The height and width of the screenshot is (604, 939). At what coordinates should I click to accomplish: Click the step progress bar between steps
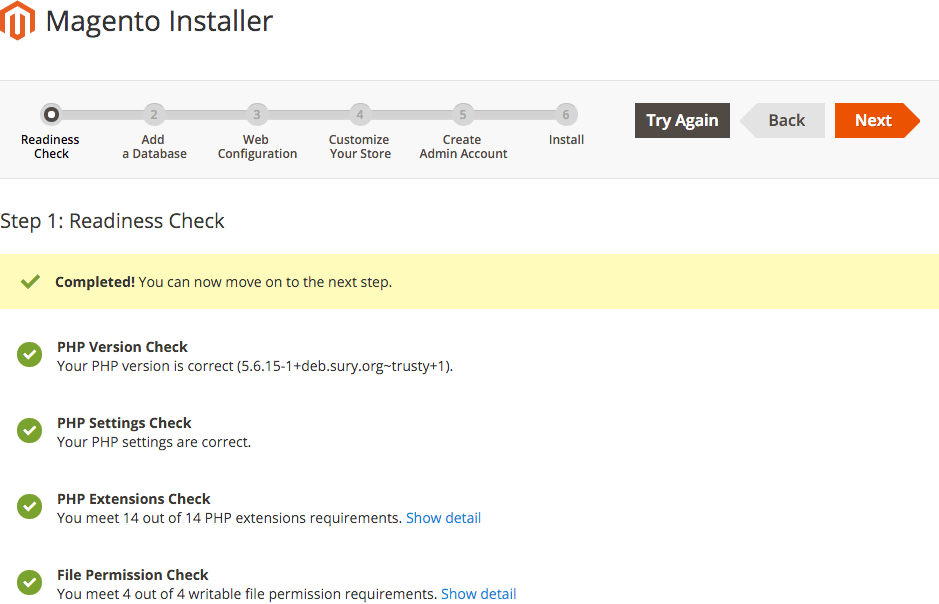coord(308,114)
